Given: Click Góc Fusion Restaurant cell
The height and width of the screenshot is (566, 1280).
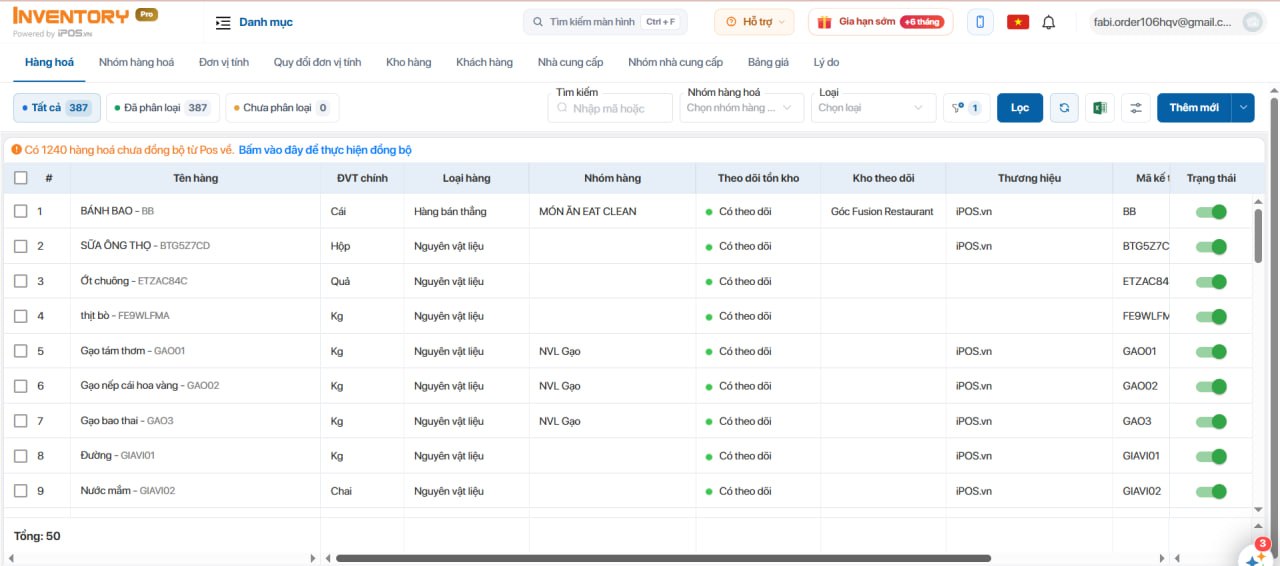Looking at the screenshot, I should coord(882,211).
